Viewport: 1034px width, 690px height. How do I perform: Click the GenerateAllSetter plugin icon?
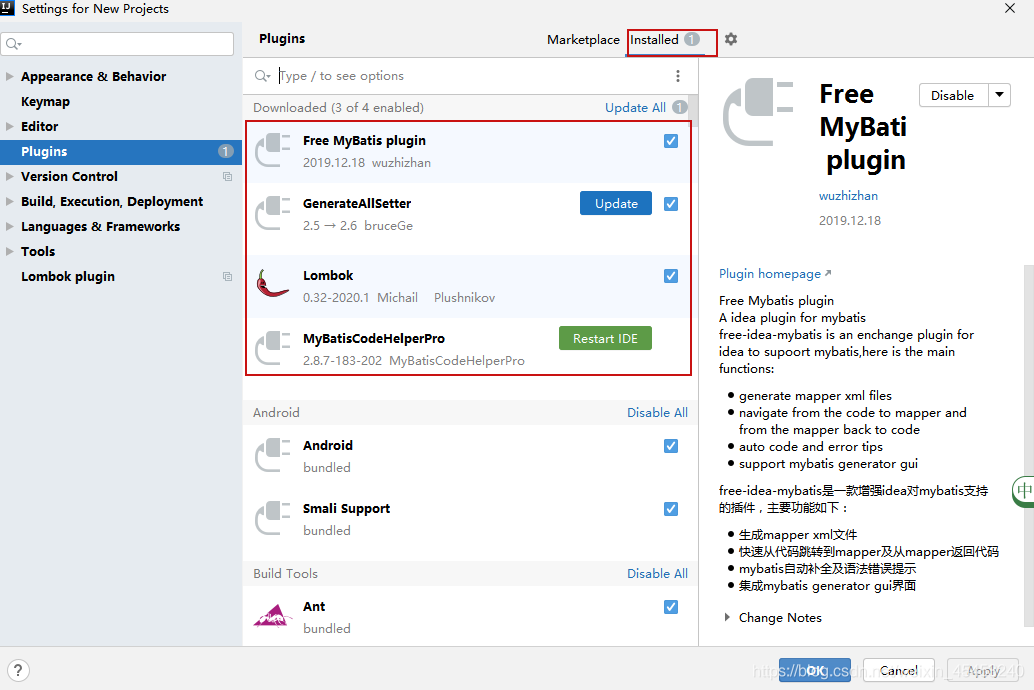click(273, 213)
